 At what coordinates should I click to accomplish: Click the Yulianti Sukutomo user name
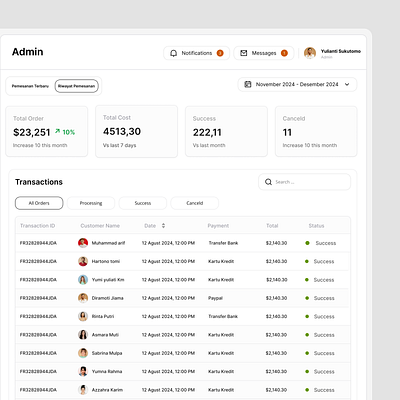(x=341, y=51)
